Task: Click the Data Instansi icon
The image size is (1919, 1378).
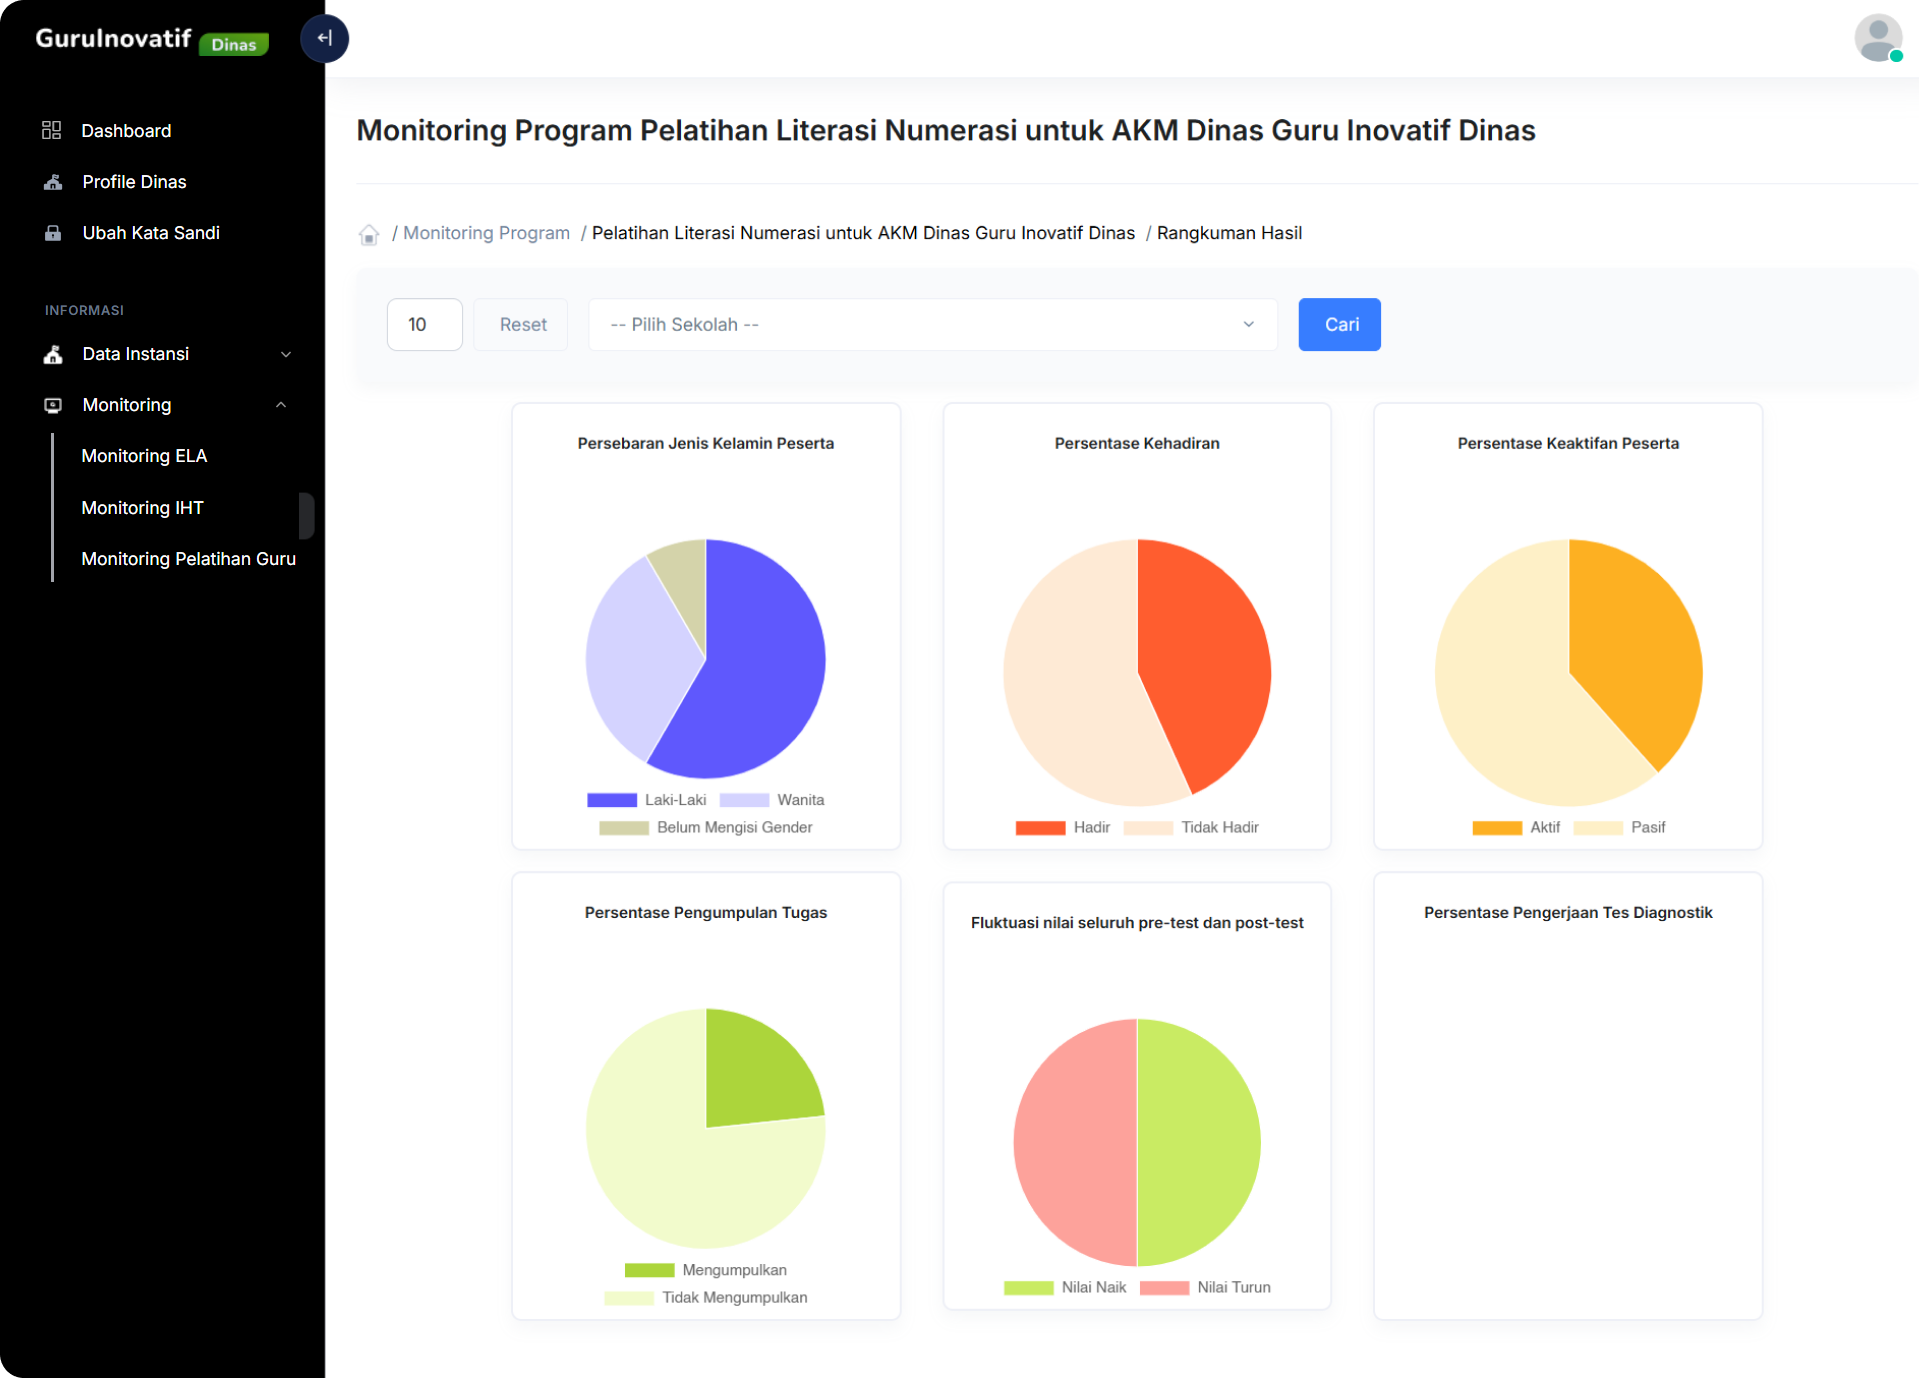Action: pos(53,354)
